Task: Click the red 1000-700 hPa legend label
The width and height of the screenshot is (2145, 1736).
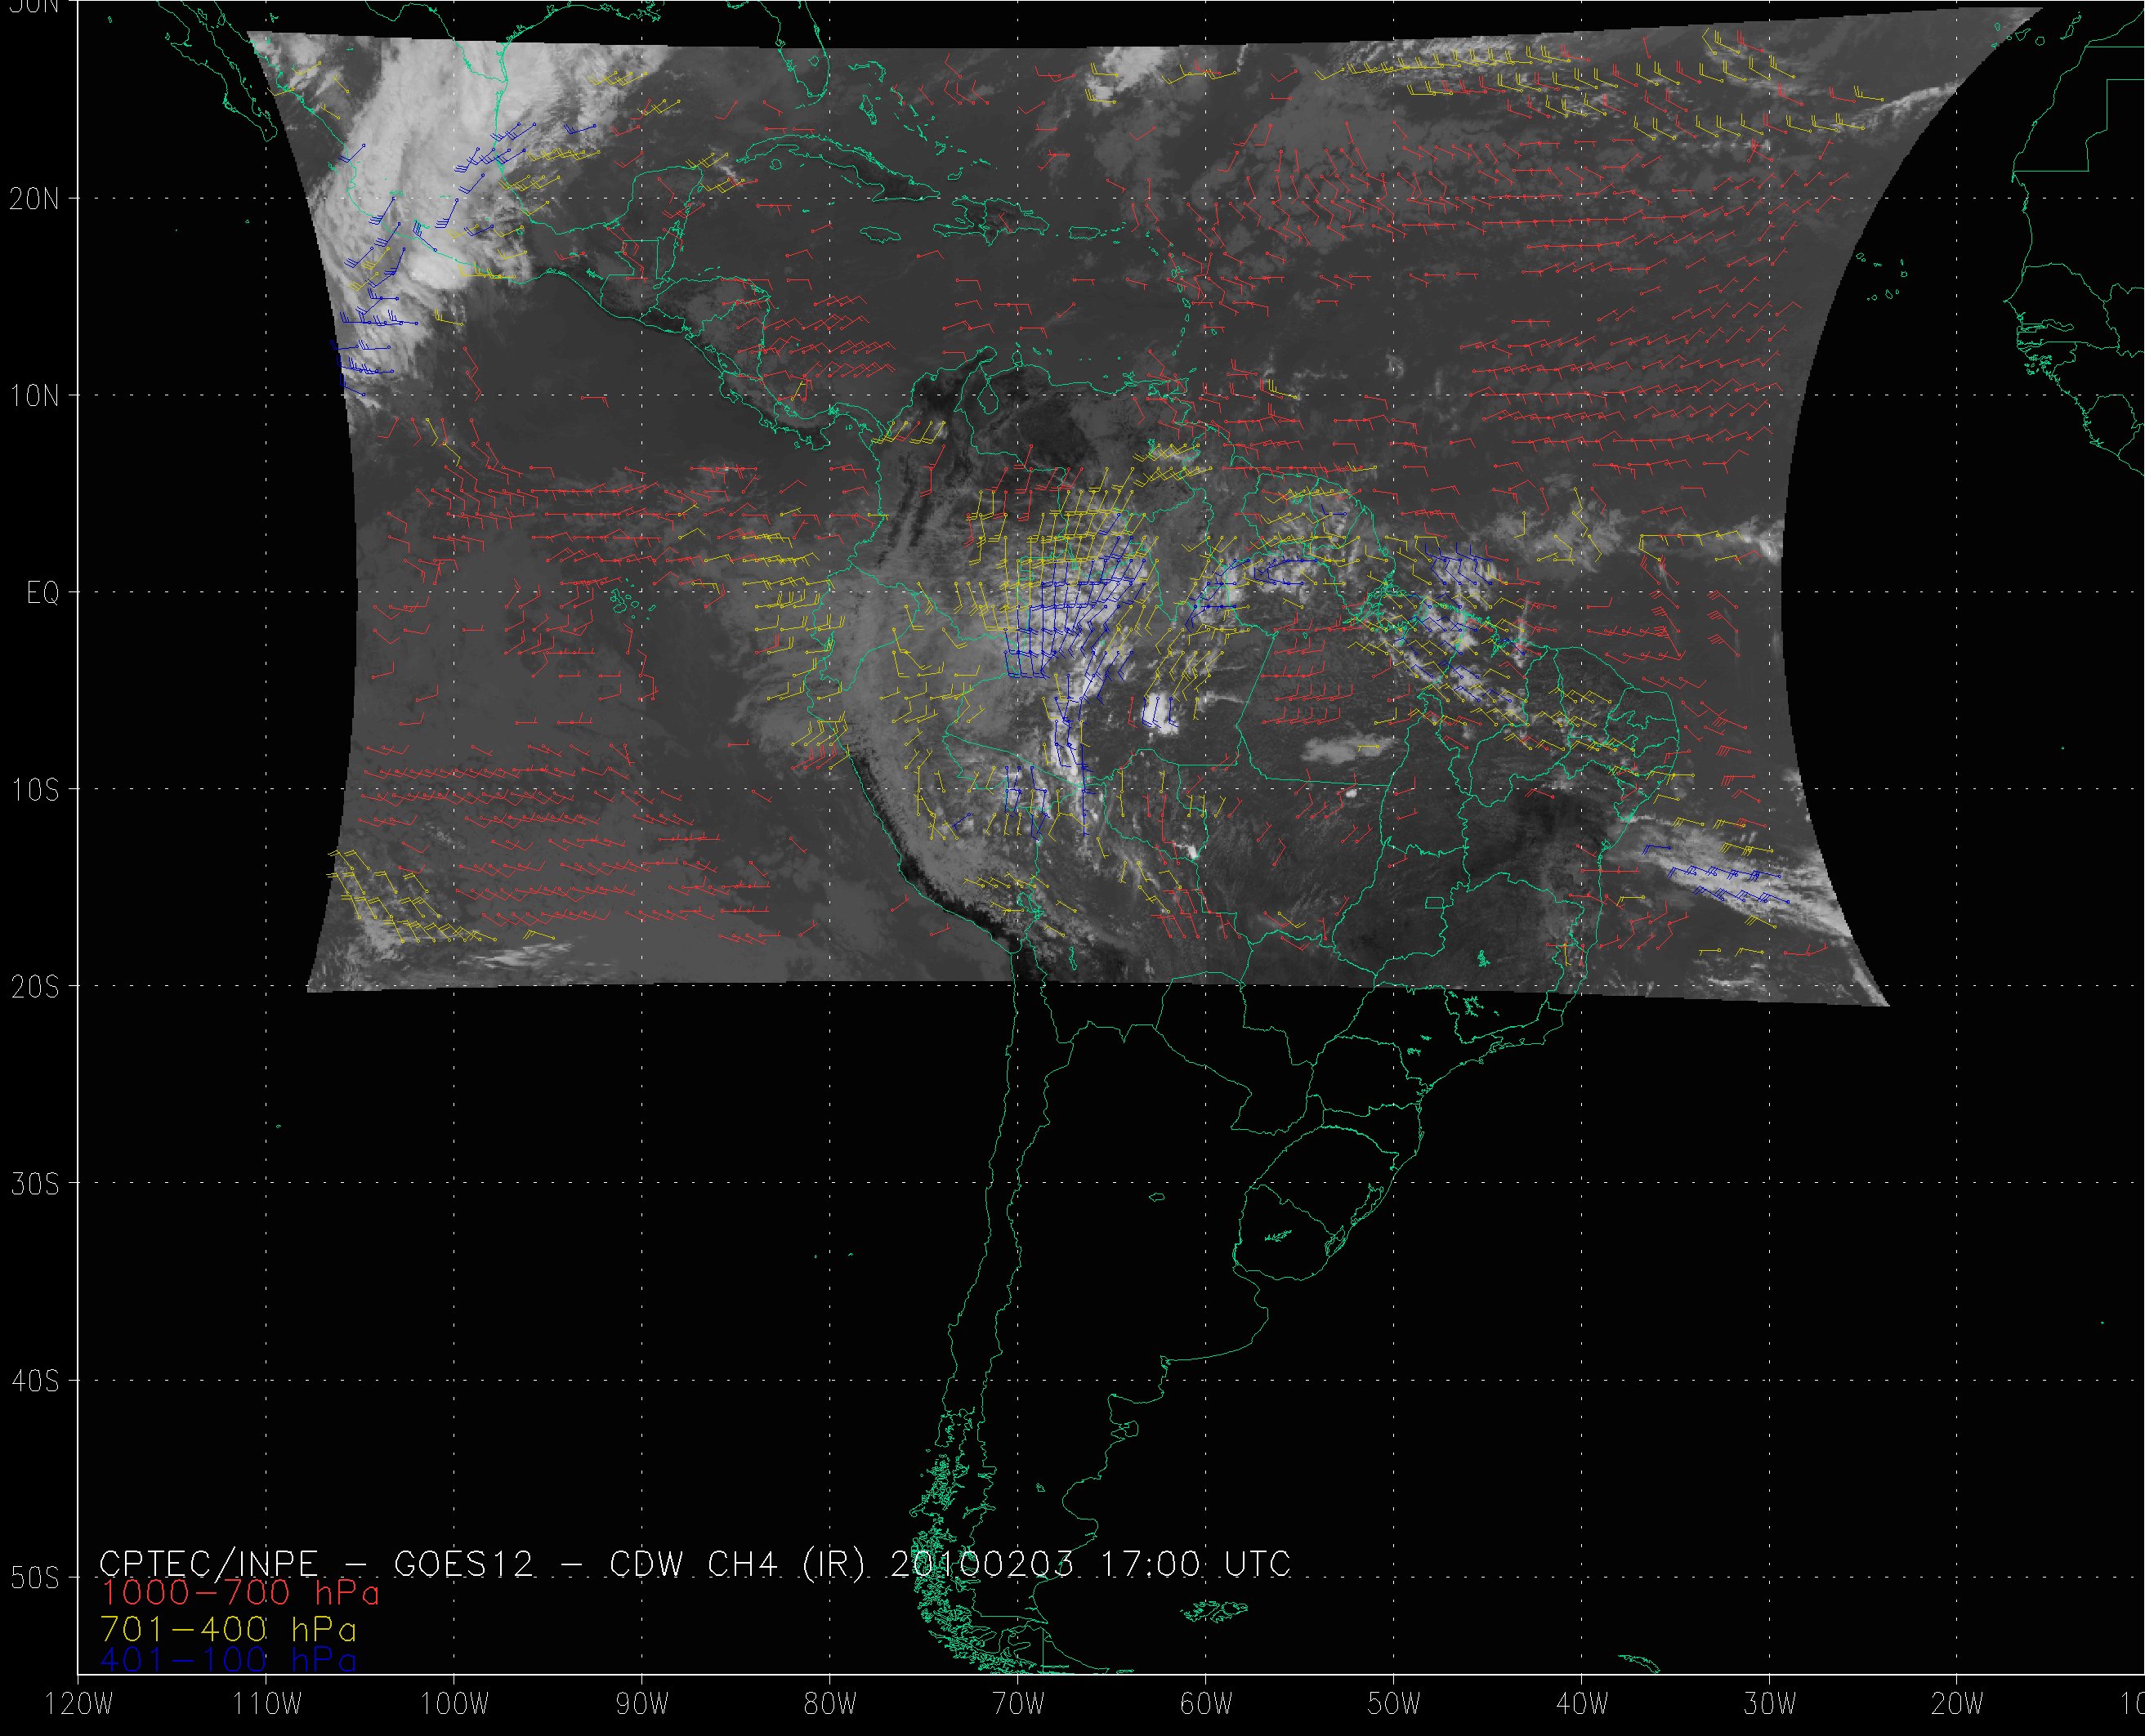Action: [x=240, y=1592]
